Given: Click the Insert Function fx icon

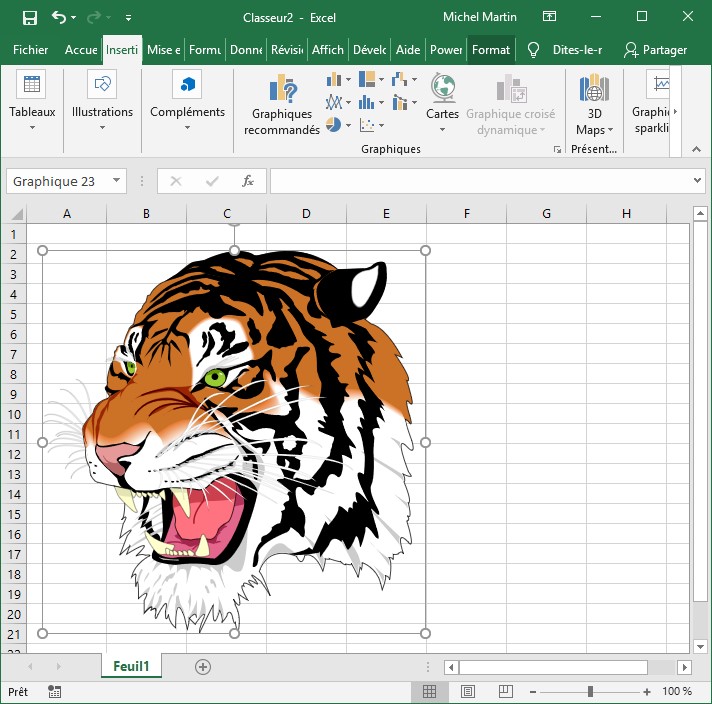Looking at the screenshot, I should pos(248,181).
